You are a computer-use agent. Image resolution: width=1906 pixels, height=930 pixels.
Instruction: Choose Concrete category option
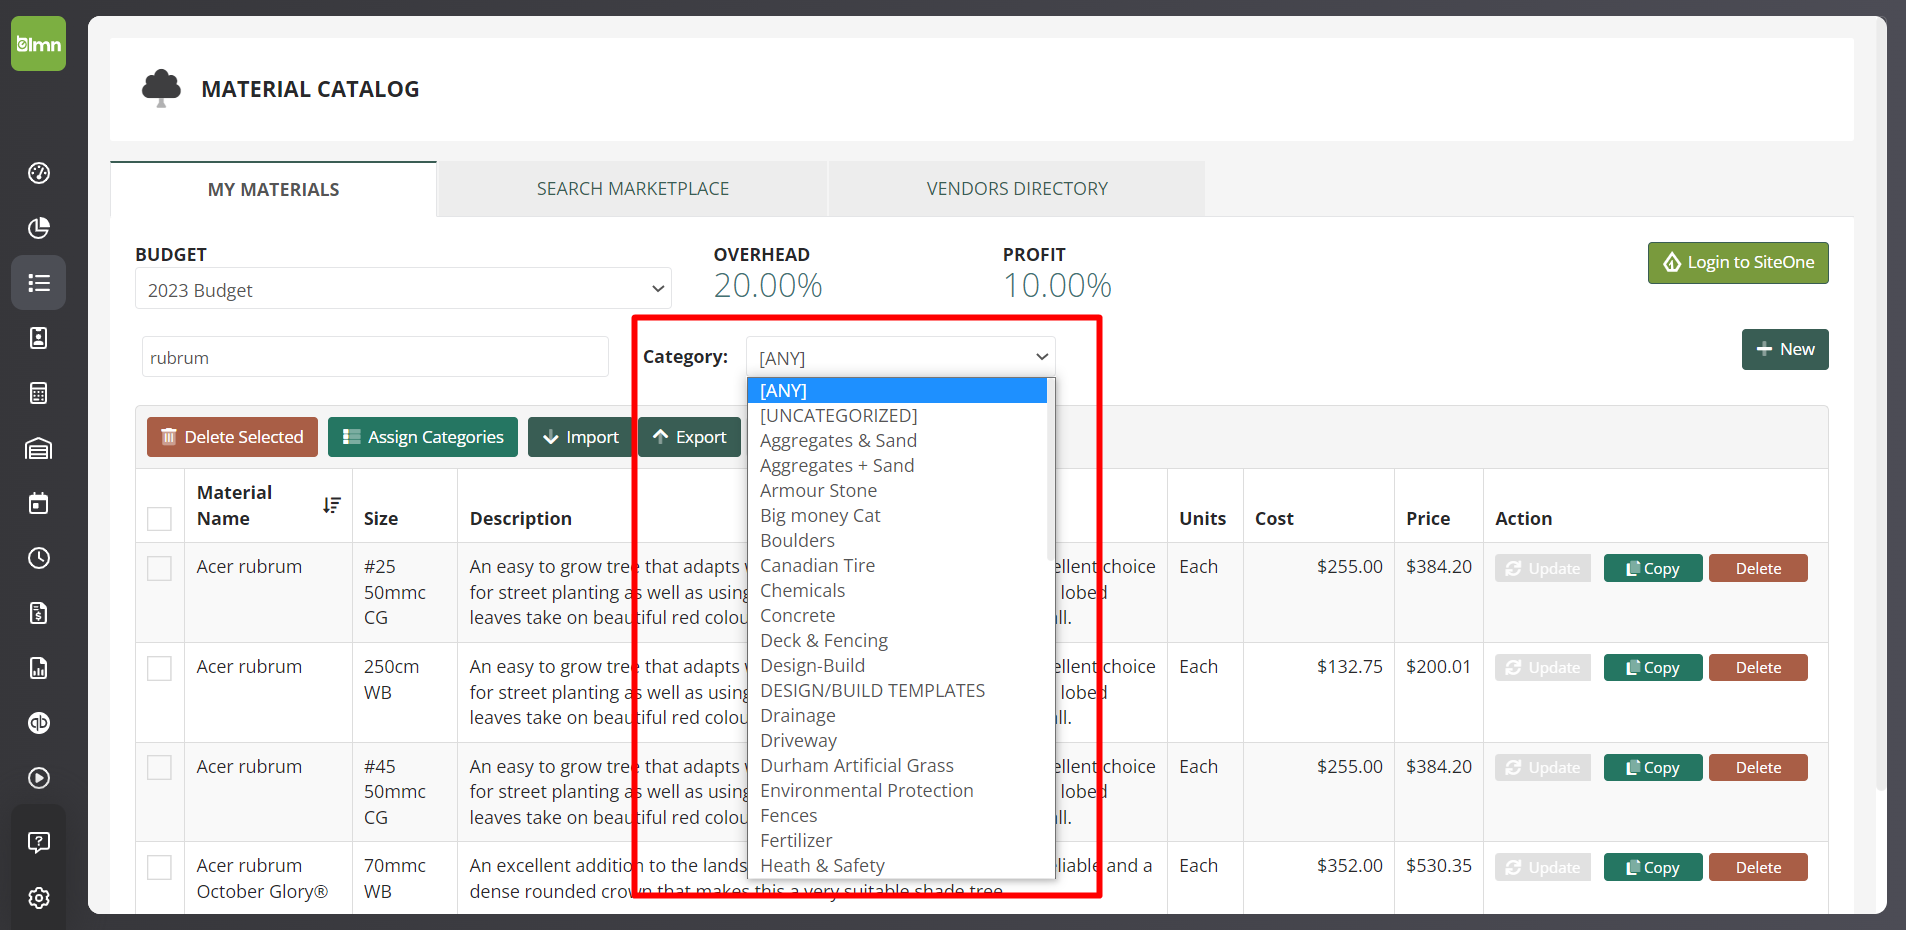897,615
